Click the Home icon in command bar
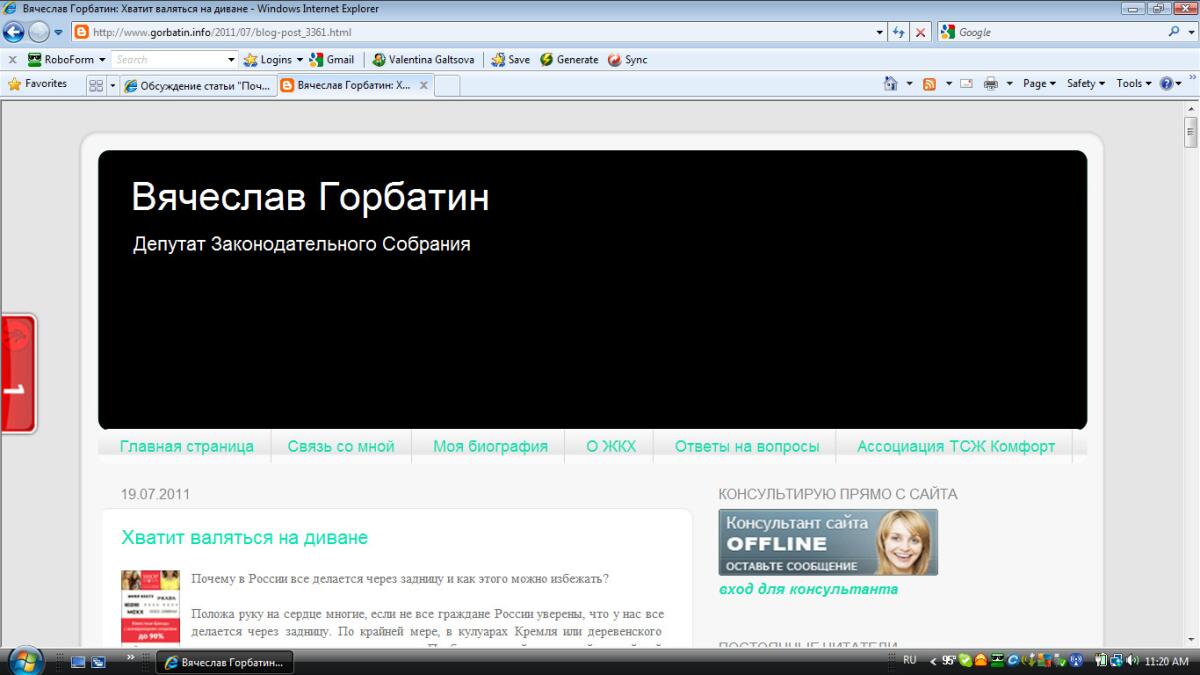Screen dimensions: 1200x675 click(x=890, y=85)
